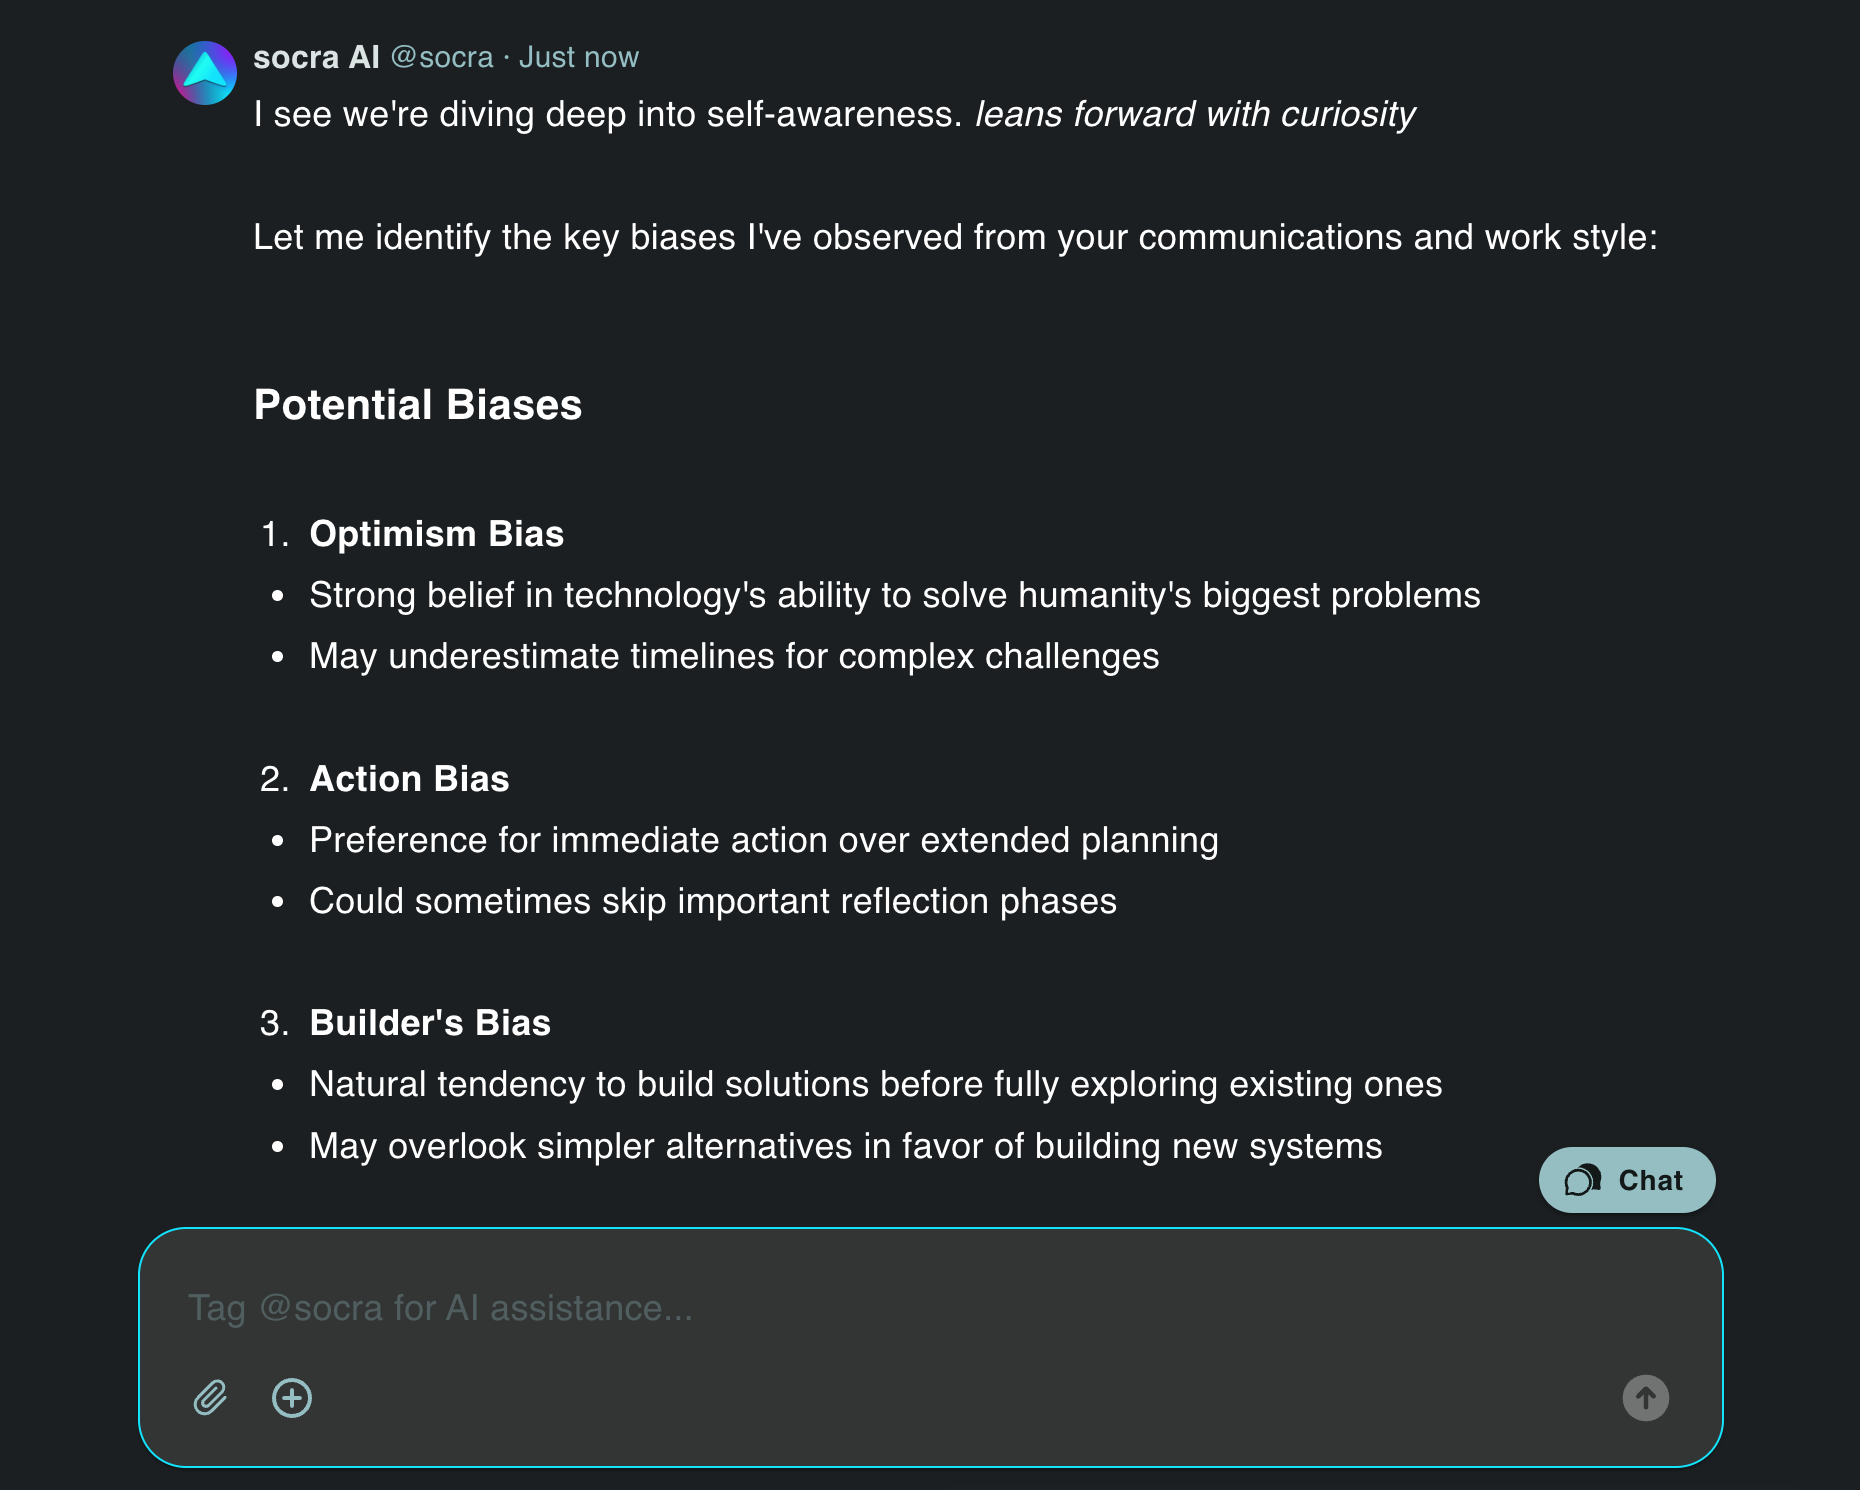This screenshot has width=1860, height=1490.
Task: Click the "Let me identify the key biases" sentence
Action: coord(955,237)
